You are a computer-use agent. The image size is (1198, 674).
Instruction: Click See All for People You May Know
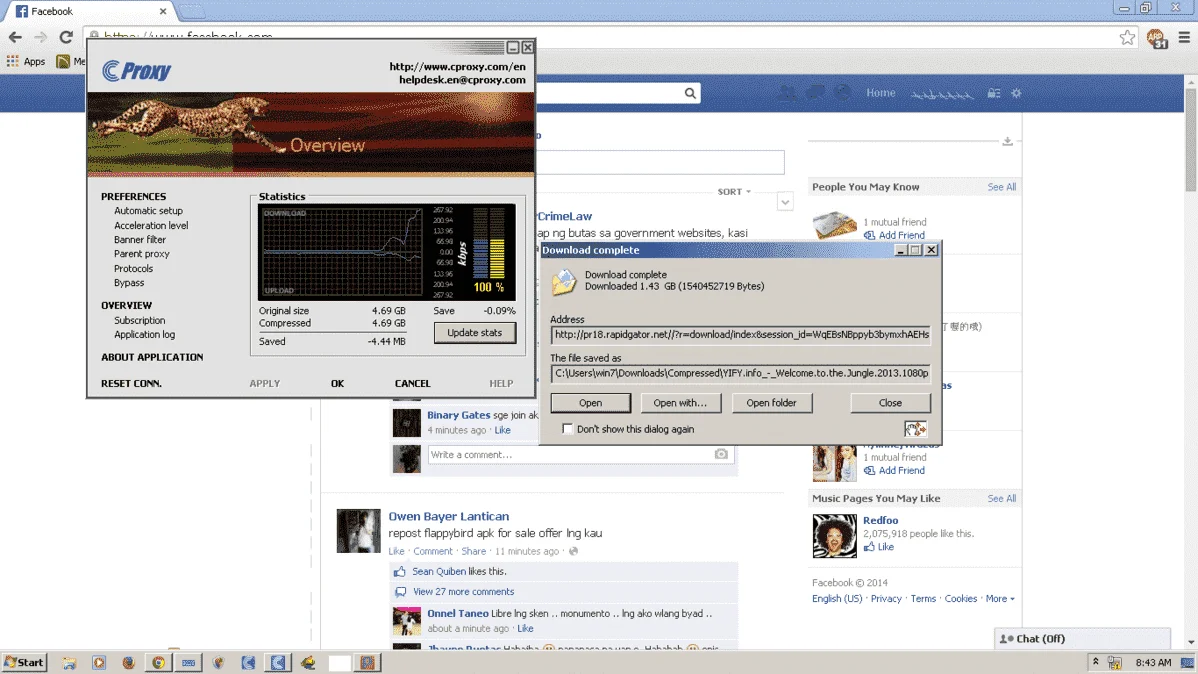(x=1002, y=187)
